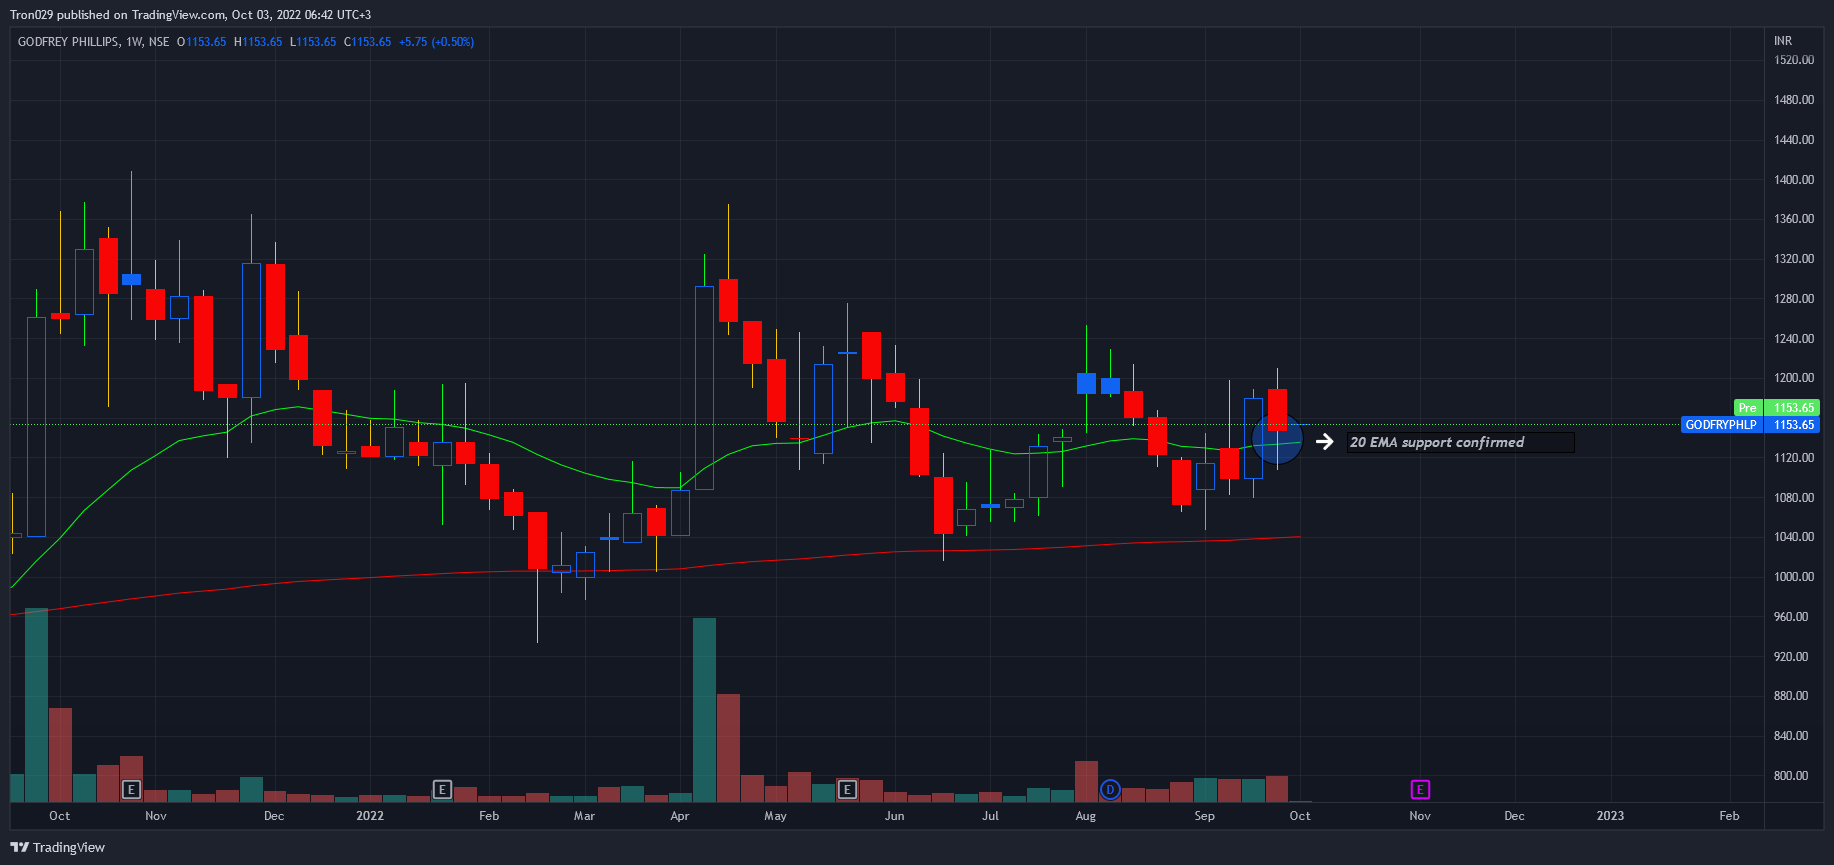
Task: Click the blue GODFRYPHLP price label
Action: pyautogui.click(x=1721, y=425)
